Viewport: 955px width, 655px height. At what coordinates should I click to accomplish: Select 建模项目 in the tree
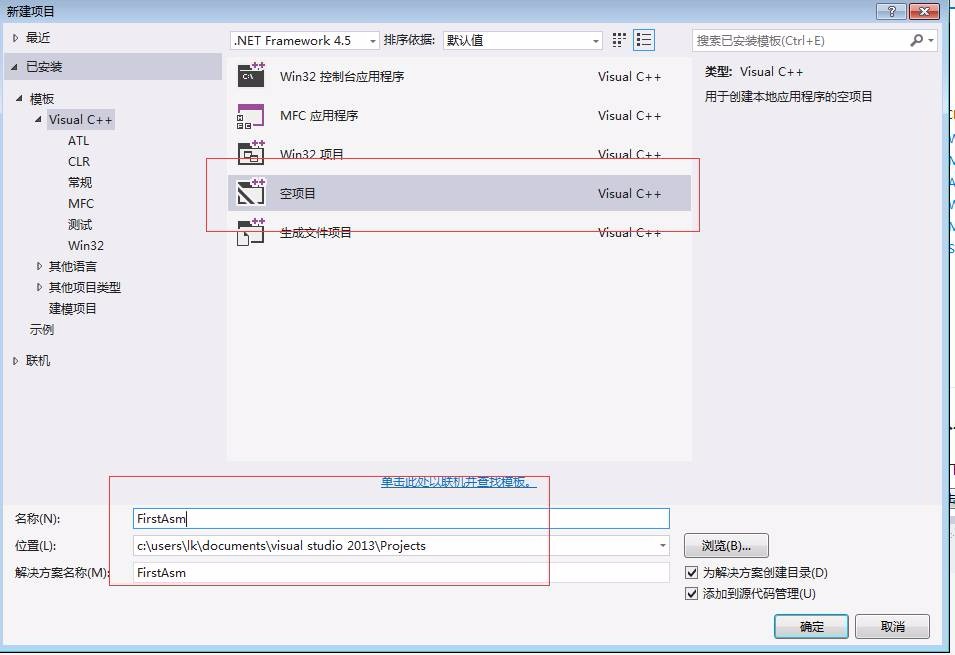tap(72, 308)
